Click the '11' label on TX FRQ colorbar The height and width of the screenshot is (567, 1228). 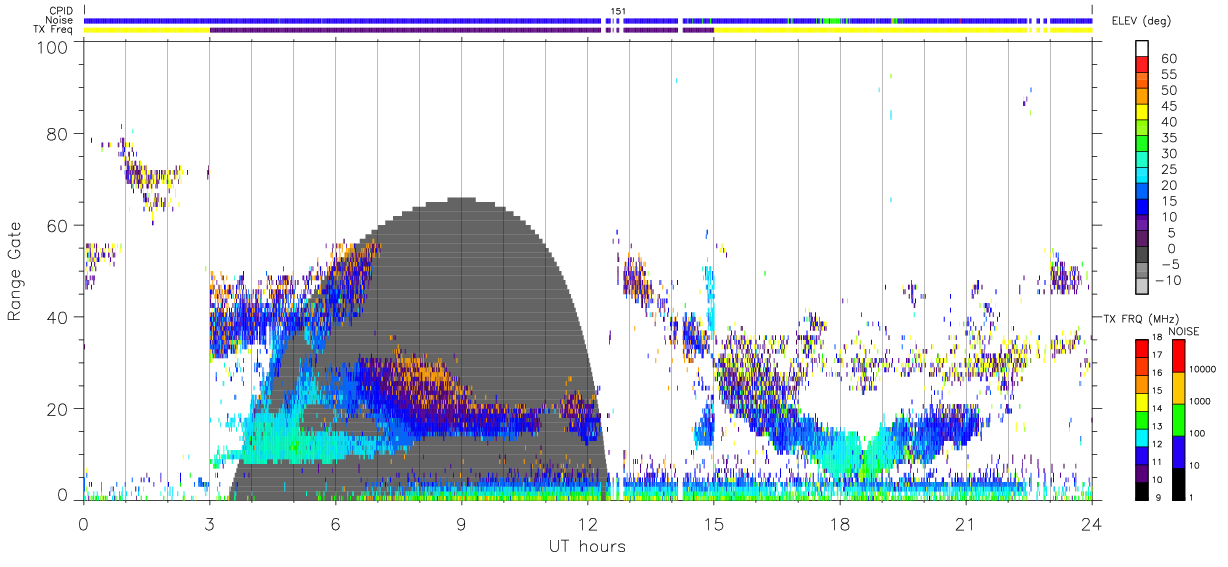1159,464
